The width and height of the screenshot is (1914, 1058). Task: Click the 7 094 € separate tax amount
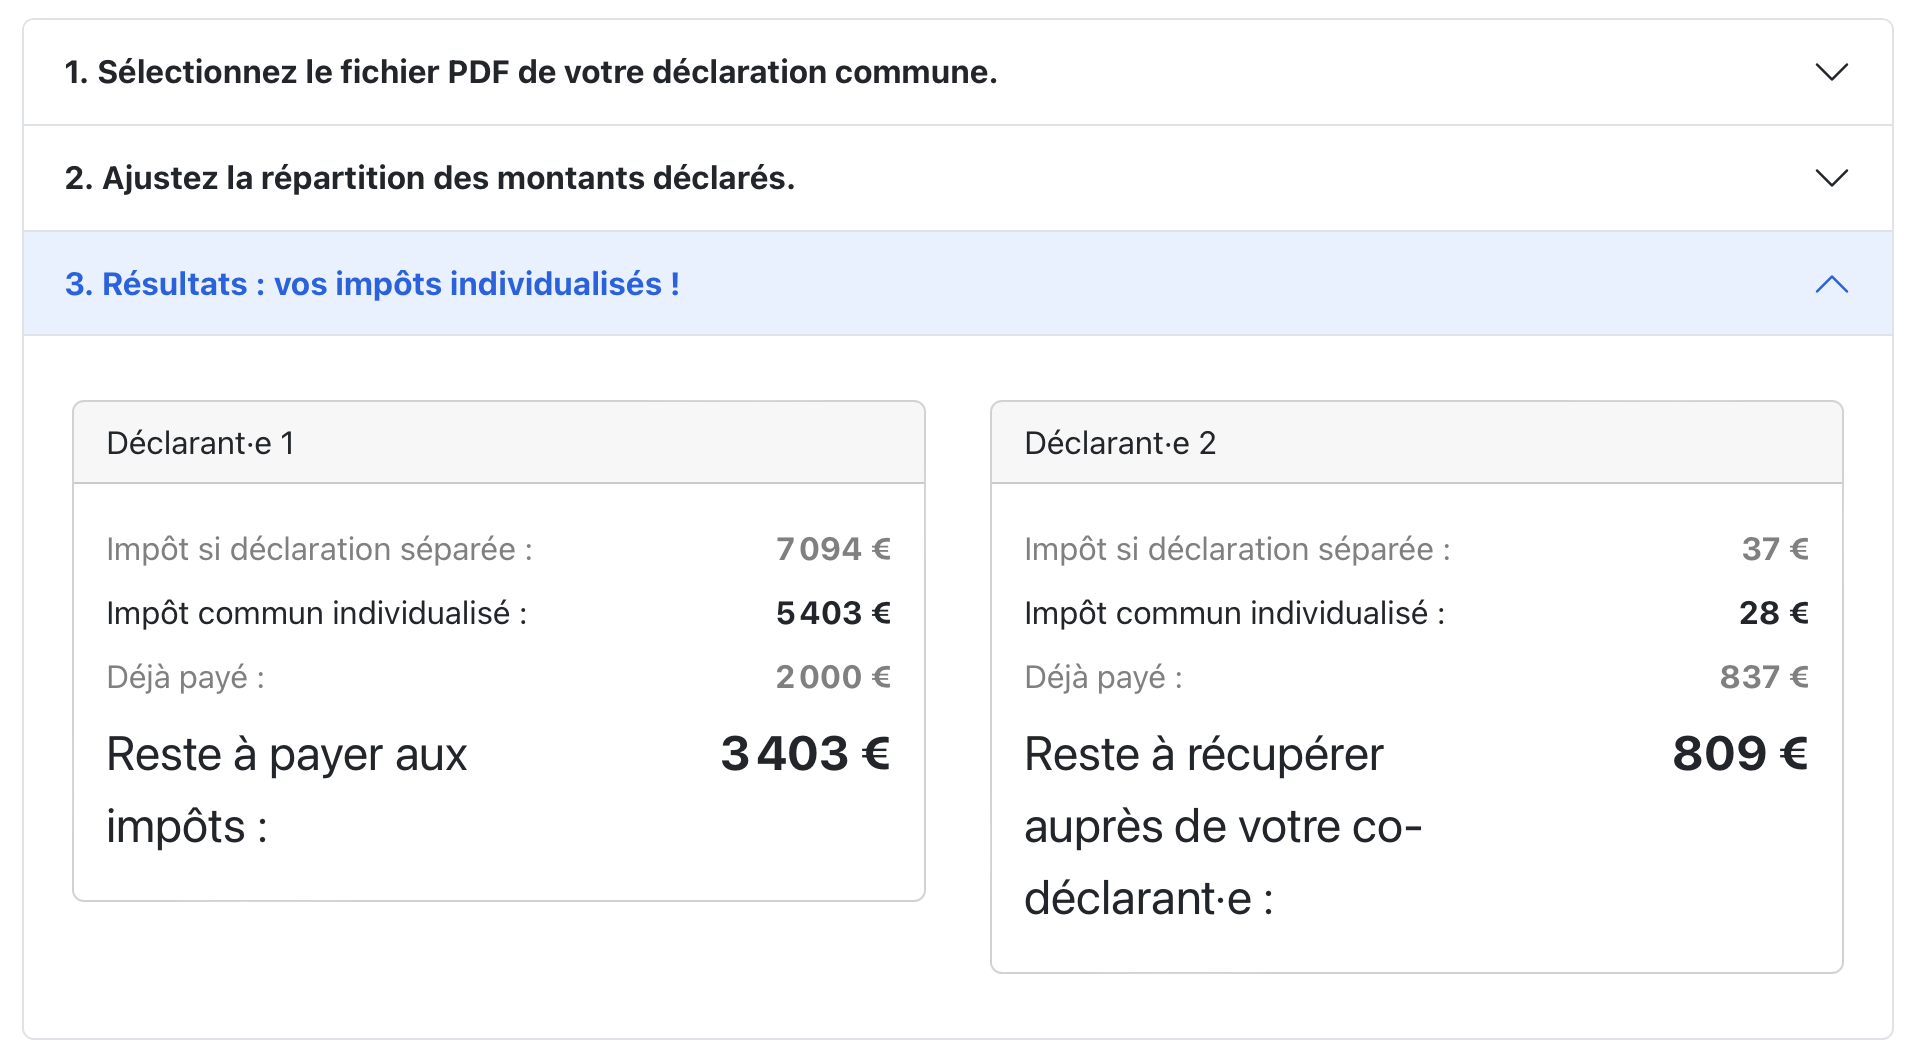click(x=833, y=548)
